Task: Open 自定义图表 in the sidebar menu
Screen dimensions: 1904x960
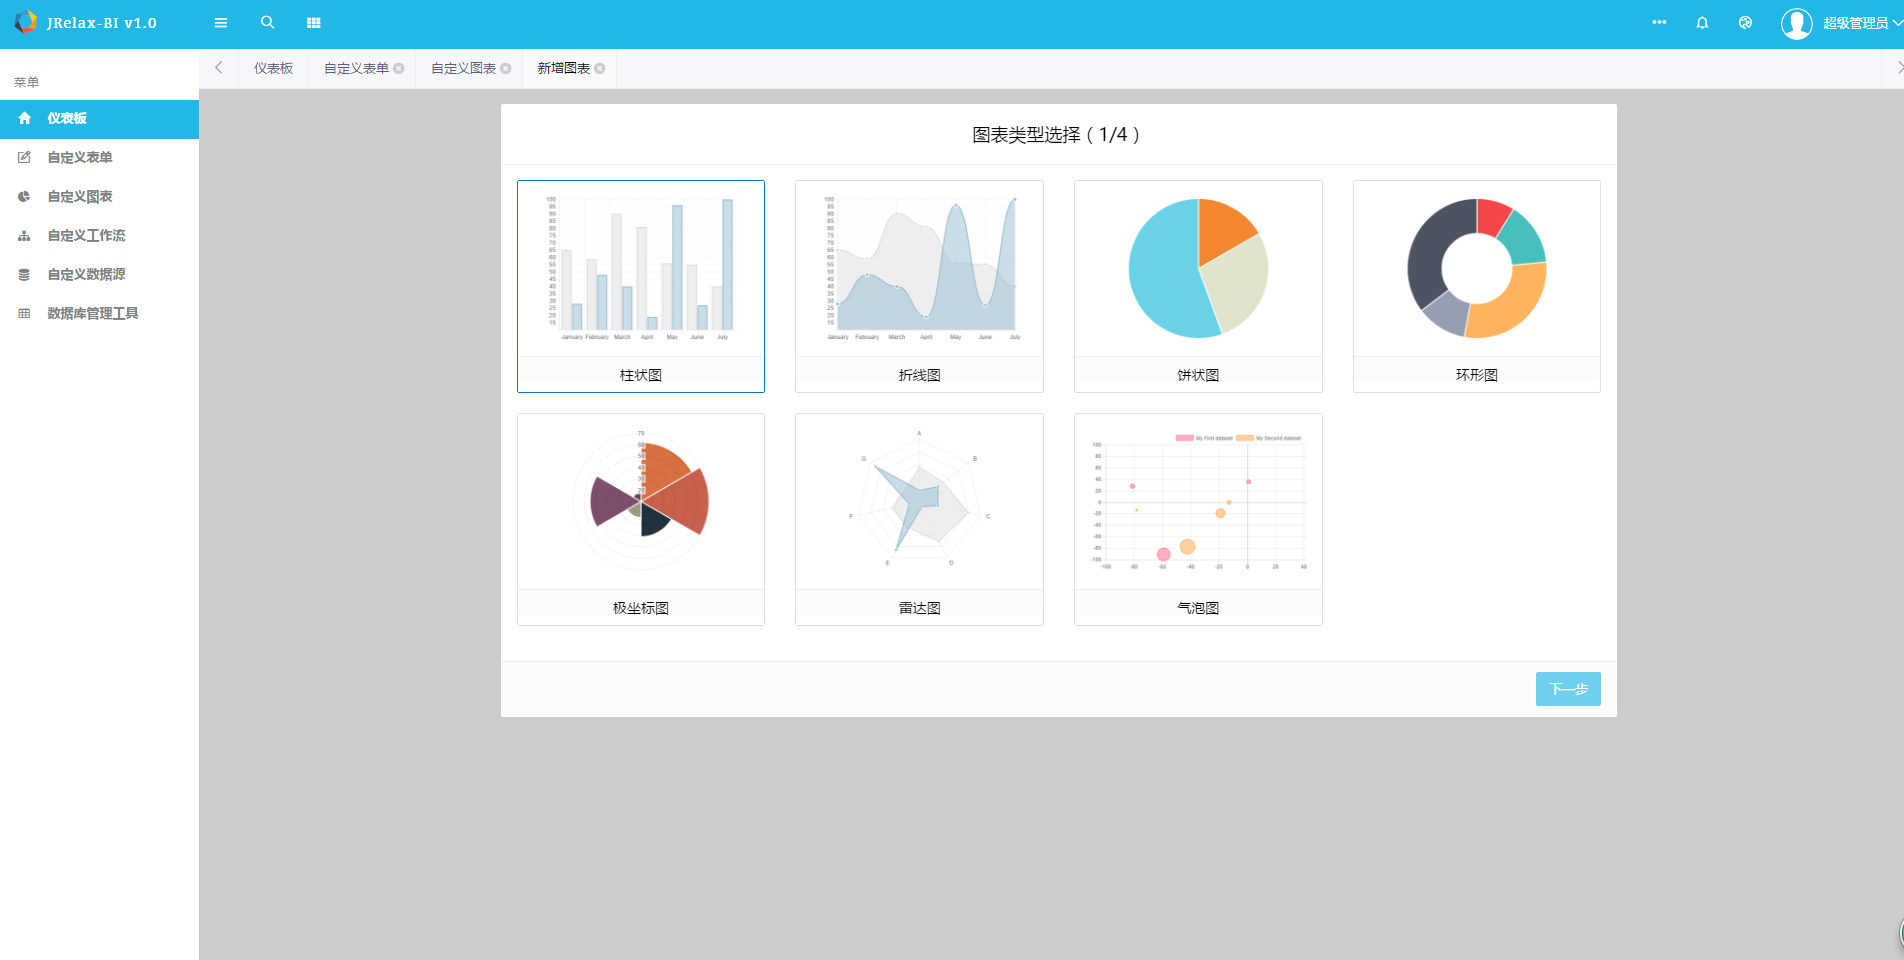Action: pyautogui.click(x=99, y=197)
